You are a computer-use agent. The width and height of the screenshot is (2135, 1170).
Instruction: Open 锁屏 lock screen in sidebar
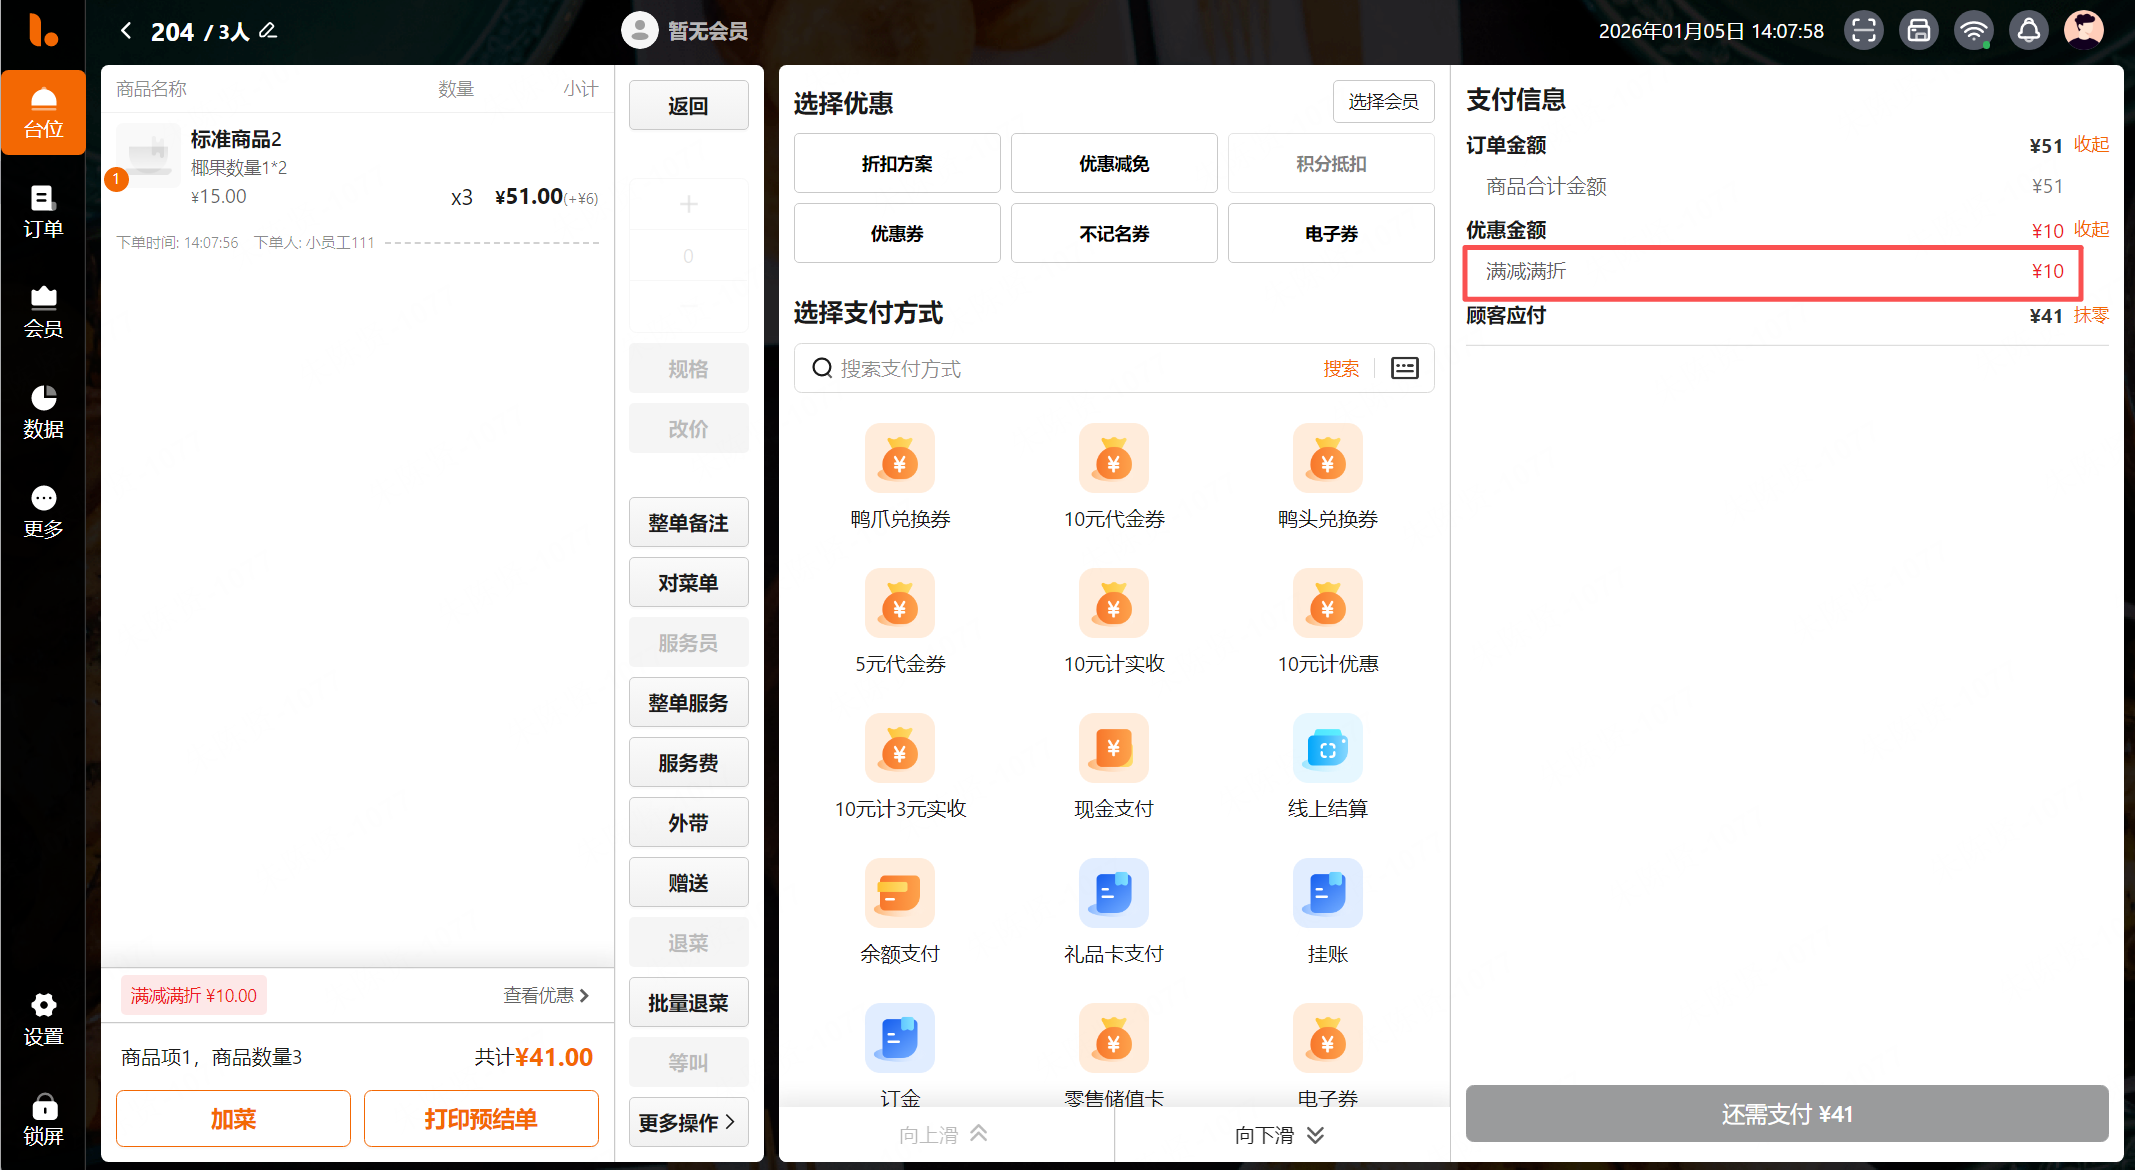point(43,1119)
